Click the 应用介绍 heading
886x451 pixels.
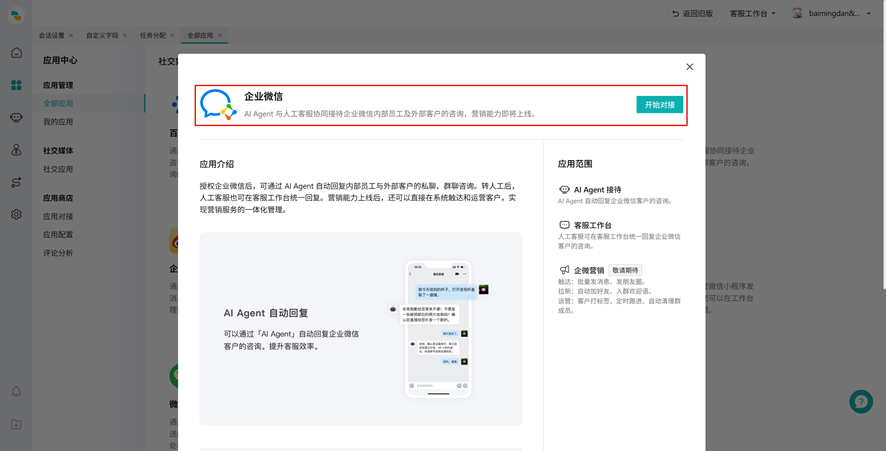coord(216,164)
